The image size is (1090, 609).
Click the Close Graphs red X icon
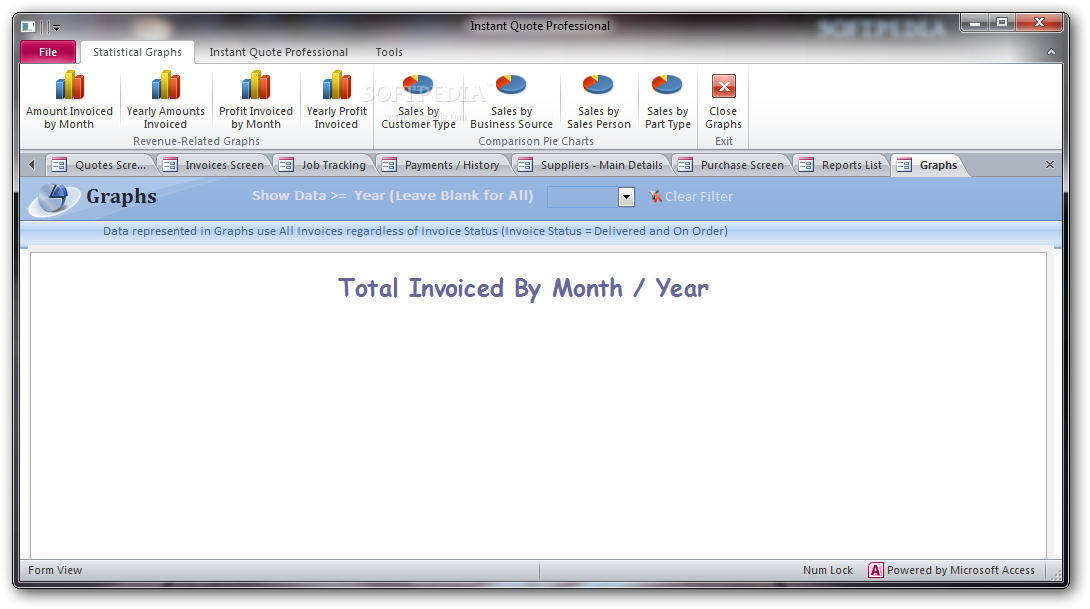(724, 86)
